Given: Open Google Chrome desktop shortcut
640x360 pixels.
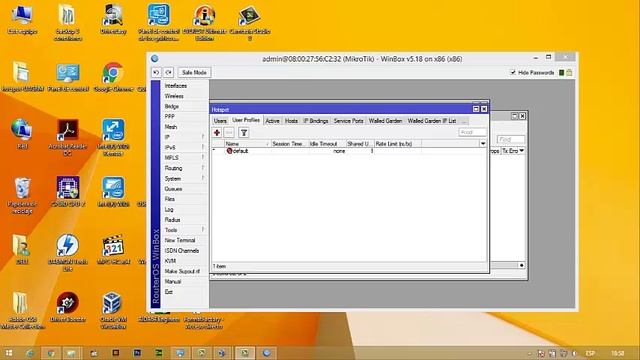Looking at the screenshot, I should [x=113, y=77].
